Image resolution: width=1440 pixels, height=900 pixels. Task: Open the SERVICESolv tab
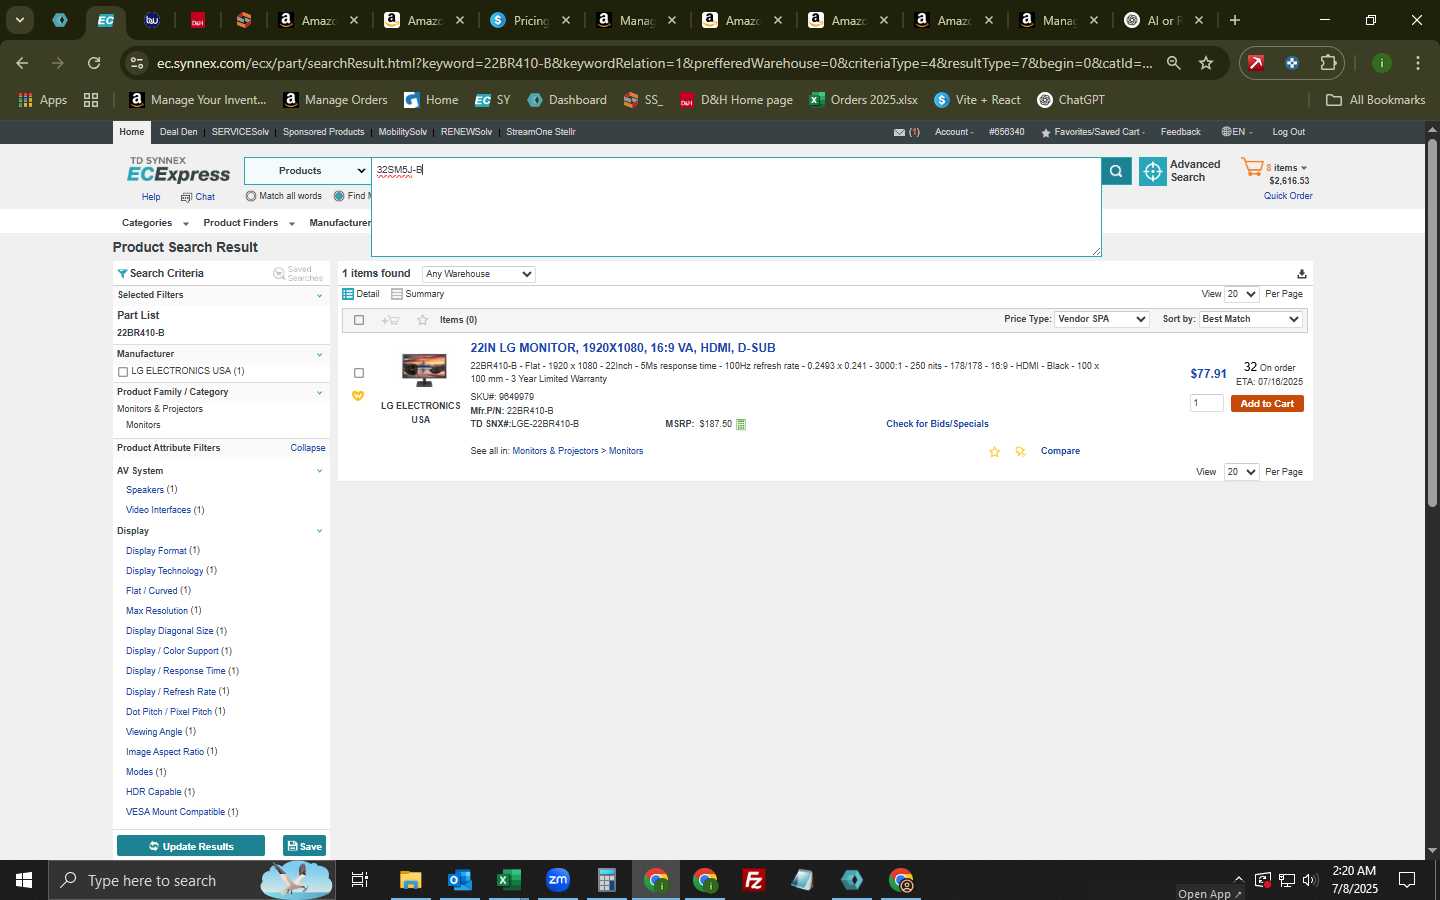point(240,132)
